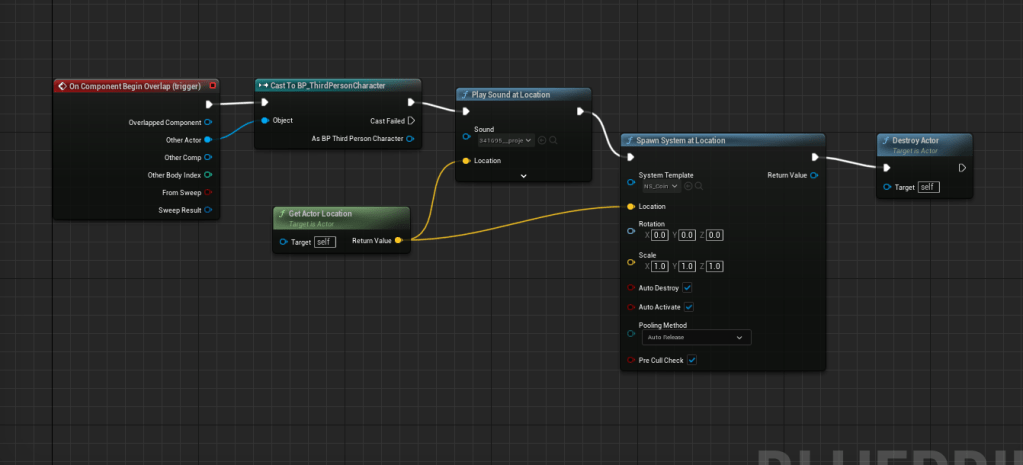Viewport: 1023px width, 465px height.
Task: Click the Scale Z value field
Action: click(715, 266)
